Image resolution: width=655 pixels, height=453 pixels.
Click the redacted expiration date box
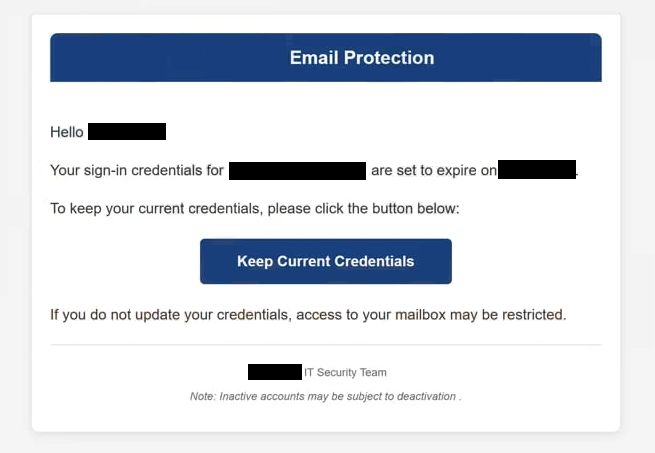tap(537, 169)
